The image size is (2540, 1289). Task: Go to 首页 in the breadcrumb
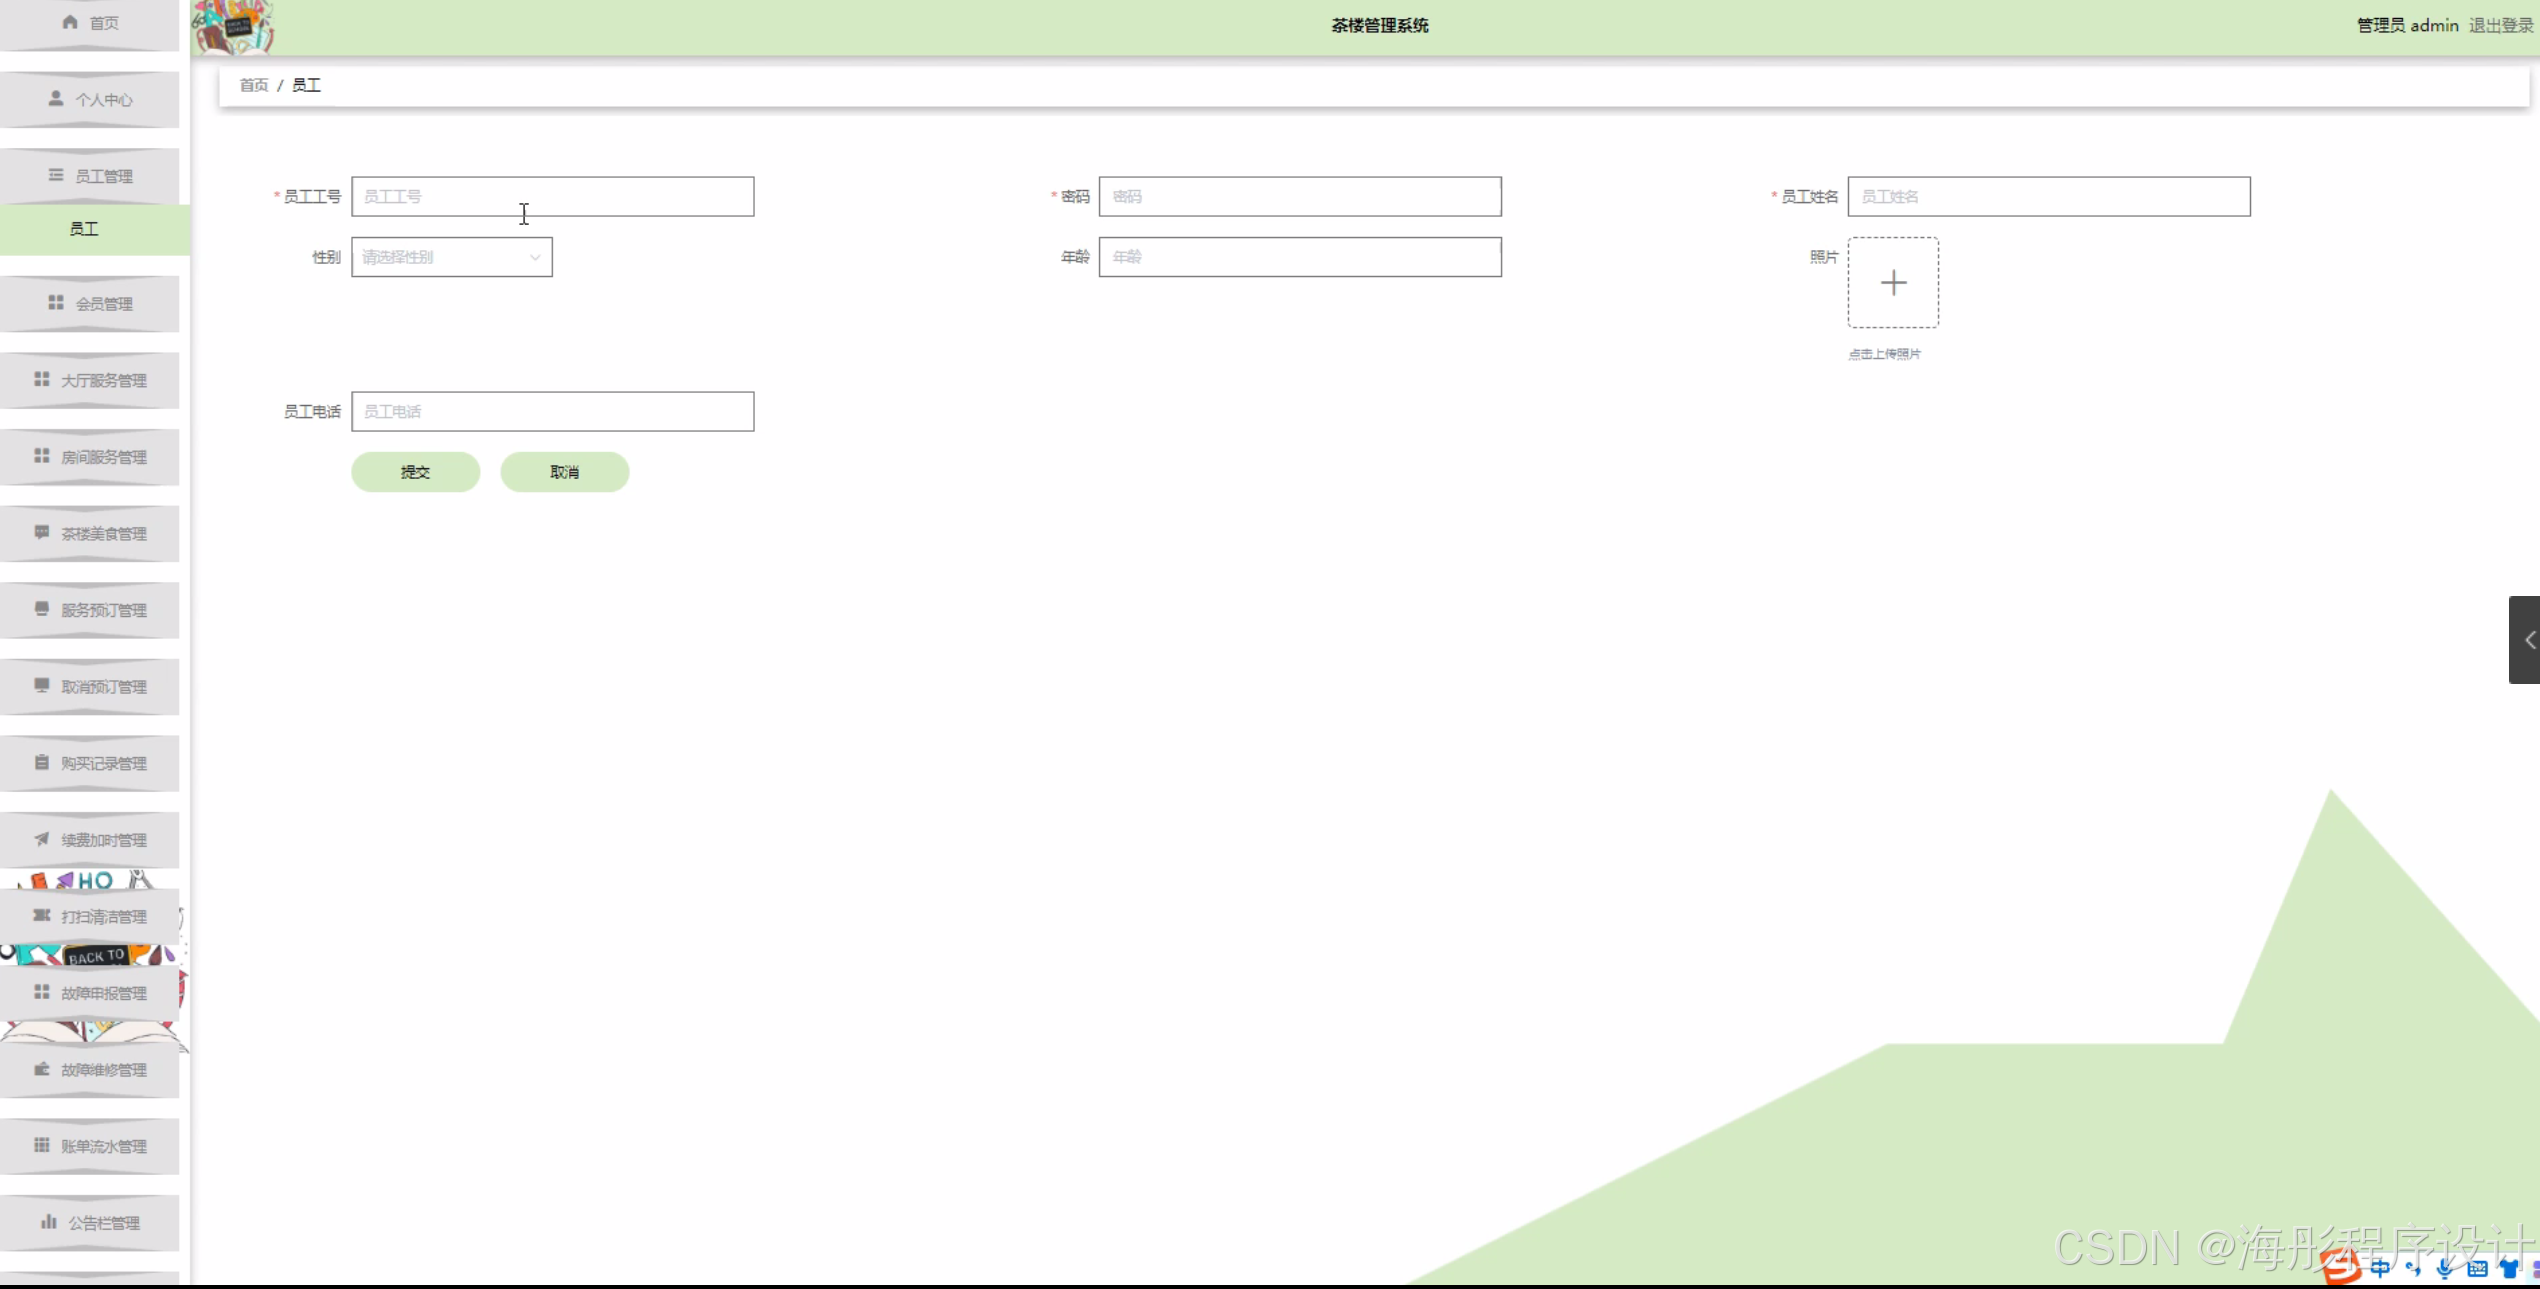tap(253, 85)
